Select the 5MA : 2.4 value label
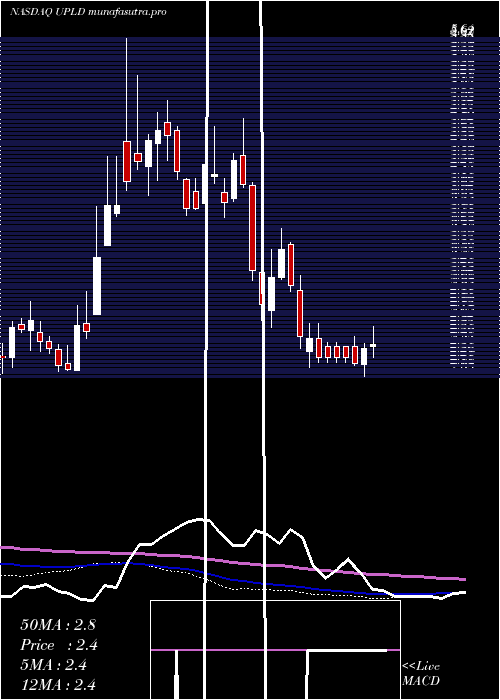 [53, 665]
